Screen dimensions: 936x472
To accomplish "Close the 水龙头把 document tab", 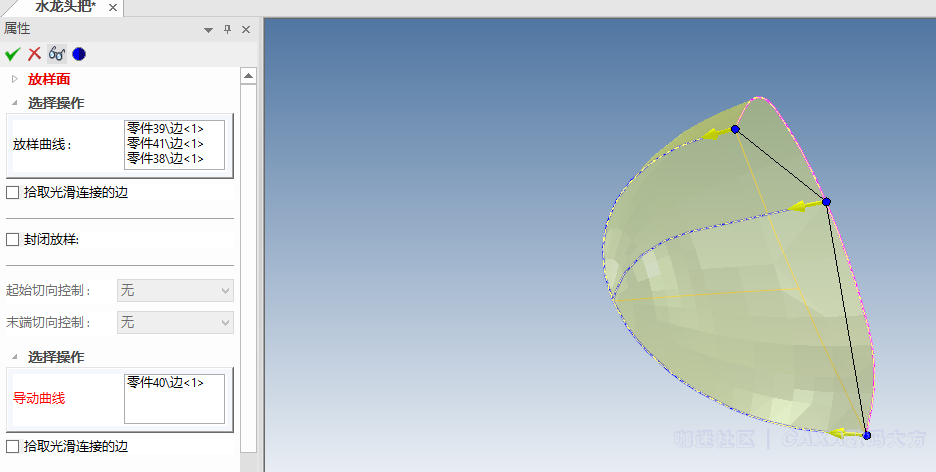I will tap(113, 8).
